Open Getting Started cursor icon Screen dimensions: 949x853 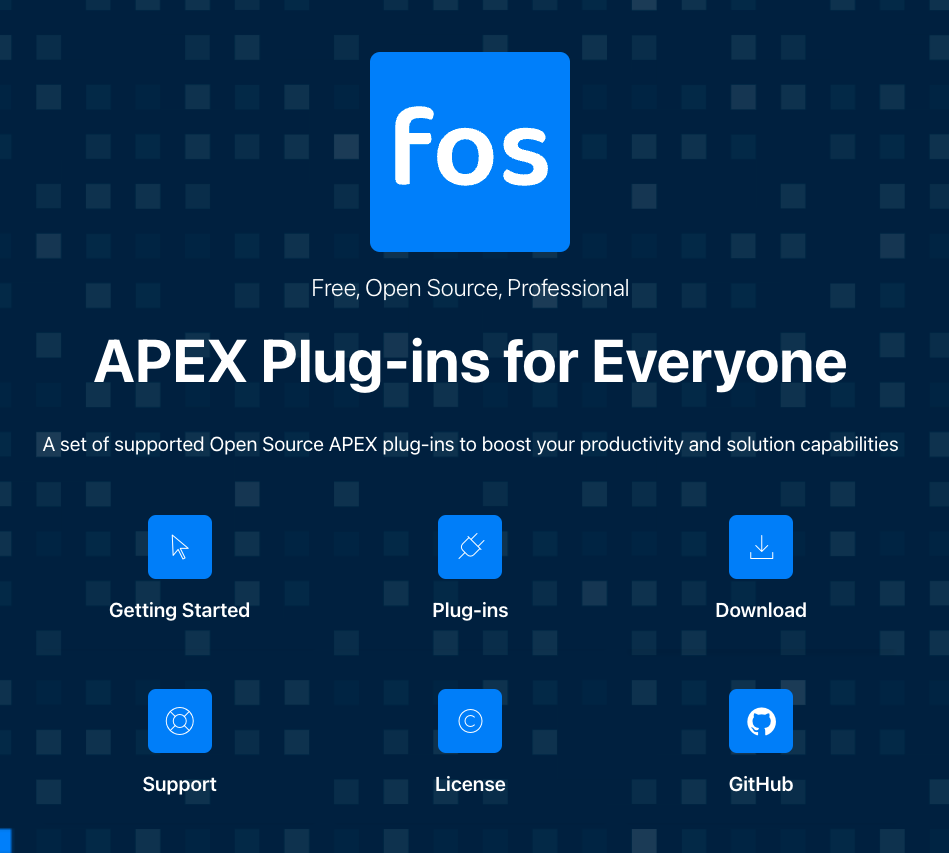click(180, 547)
